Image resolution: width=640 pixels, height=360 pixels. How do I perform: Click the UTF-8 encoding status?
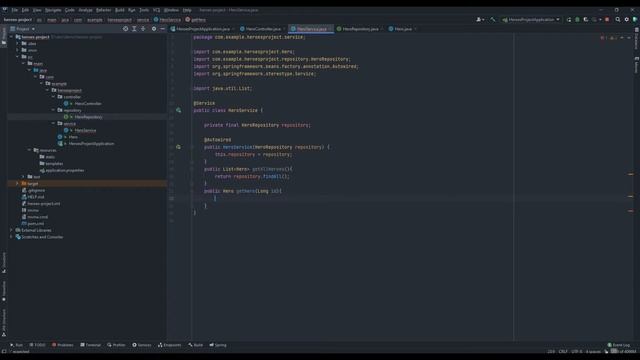[x=577, y=351]
